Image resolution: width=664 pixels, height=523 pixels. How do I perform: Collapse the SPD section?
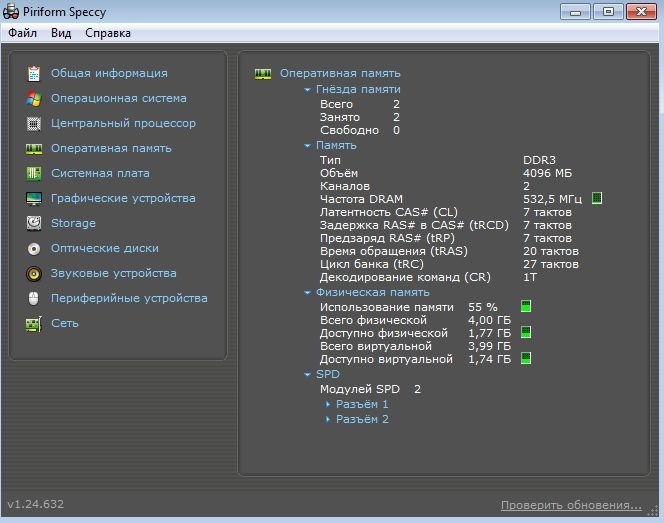307,375
